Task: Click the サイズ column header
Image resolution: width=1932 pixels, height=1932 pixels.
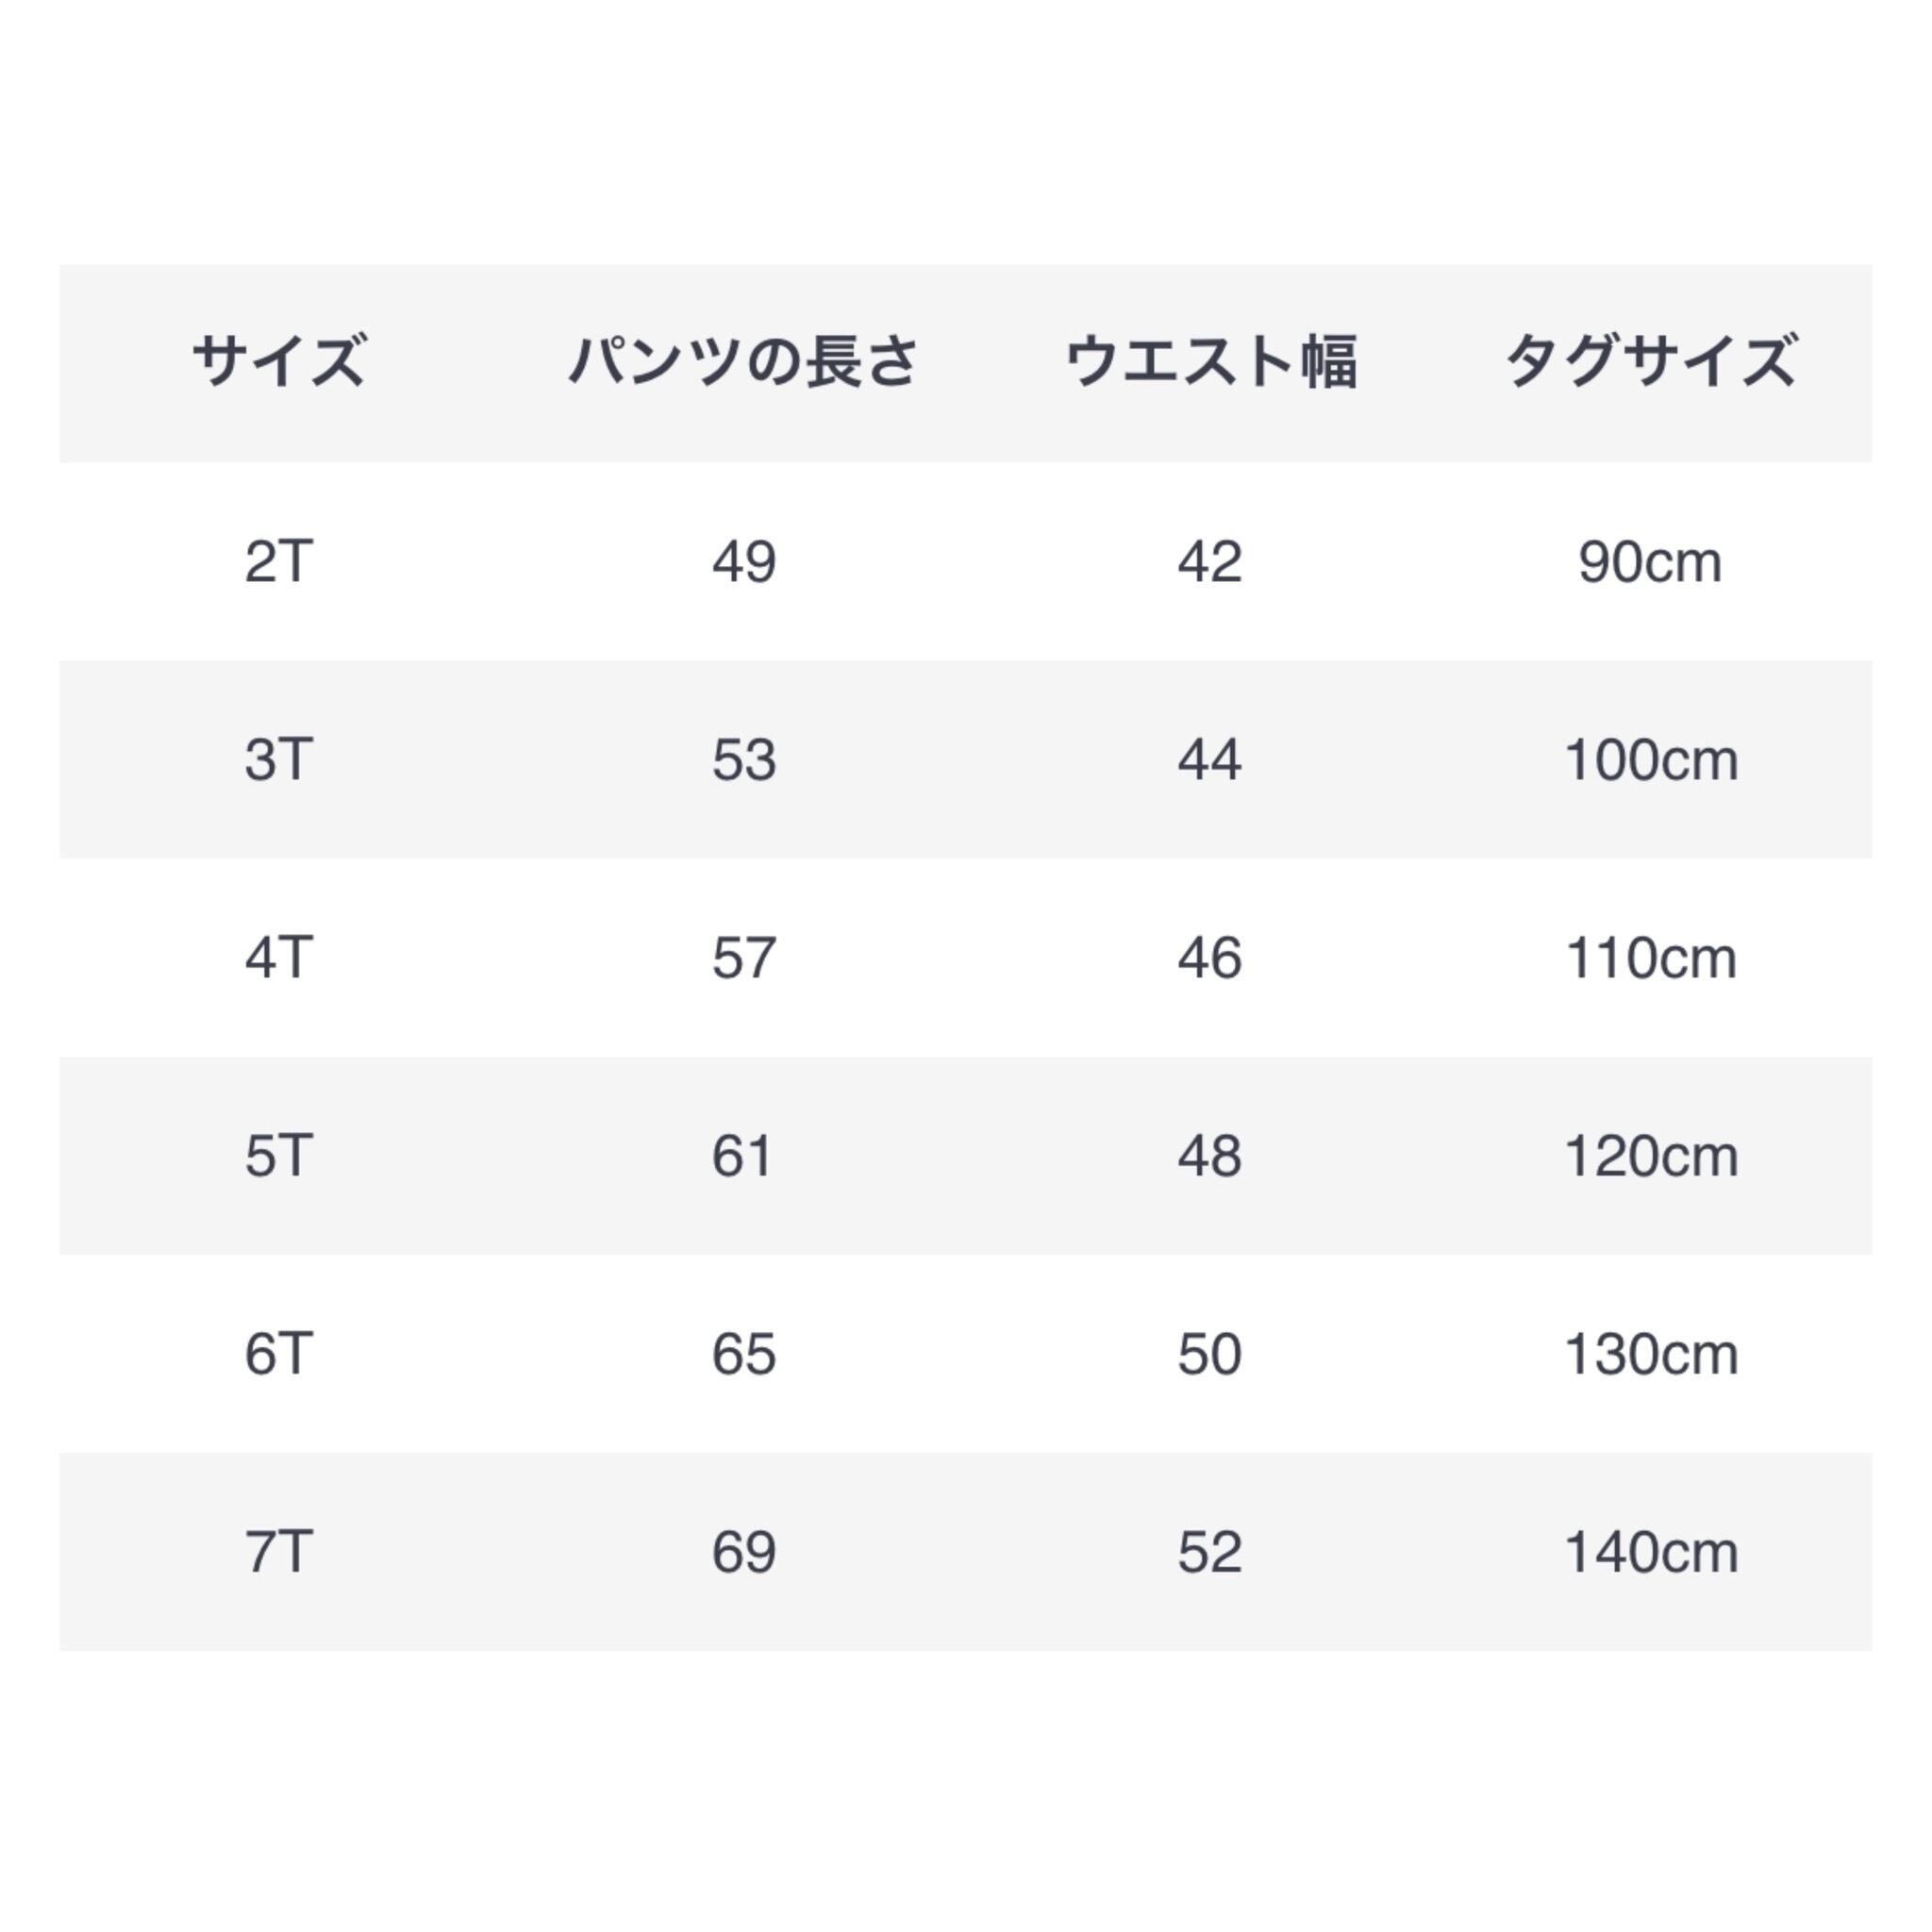Action: 279,361
